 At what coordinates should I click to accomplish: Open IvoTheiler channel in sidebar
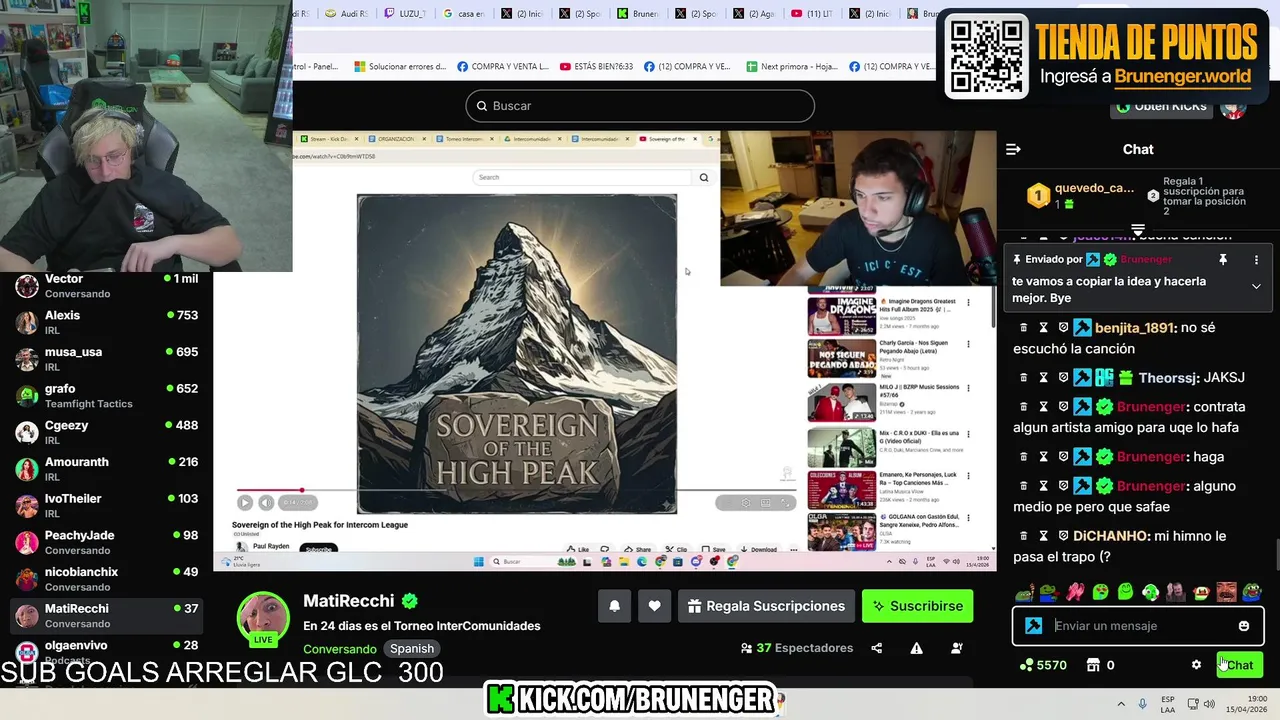[106, 506]
